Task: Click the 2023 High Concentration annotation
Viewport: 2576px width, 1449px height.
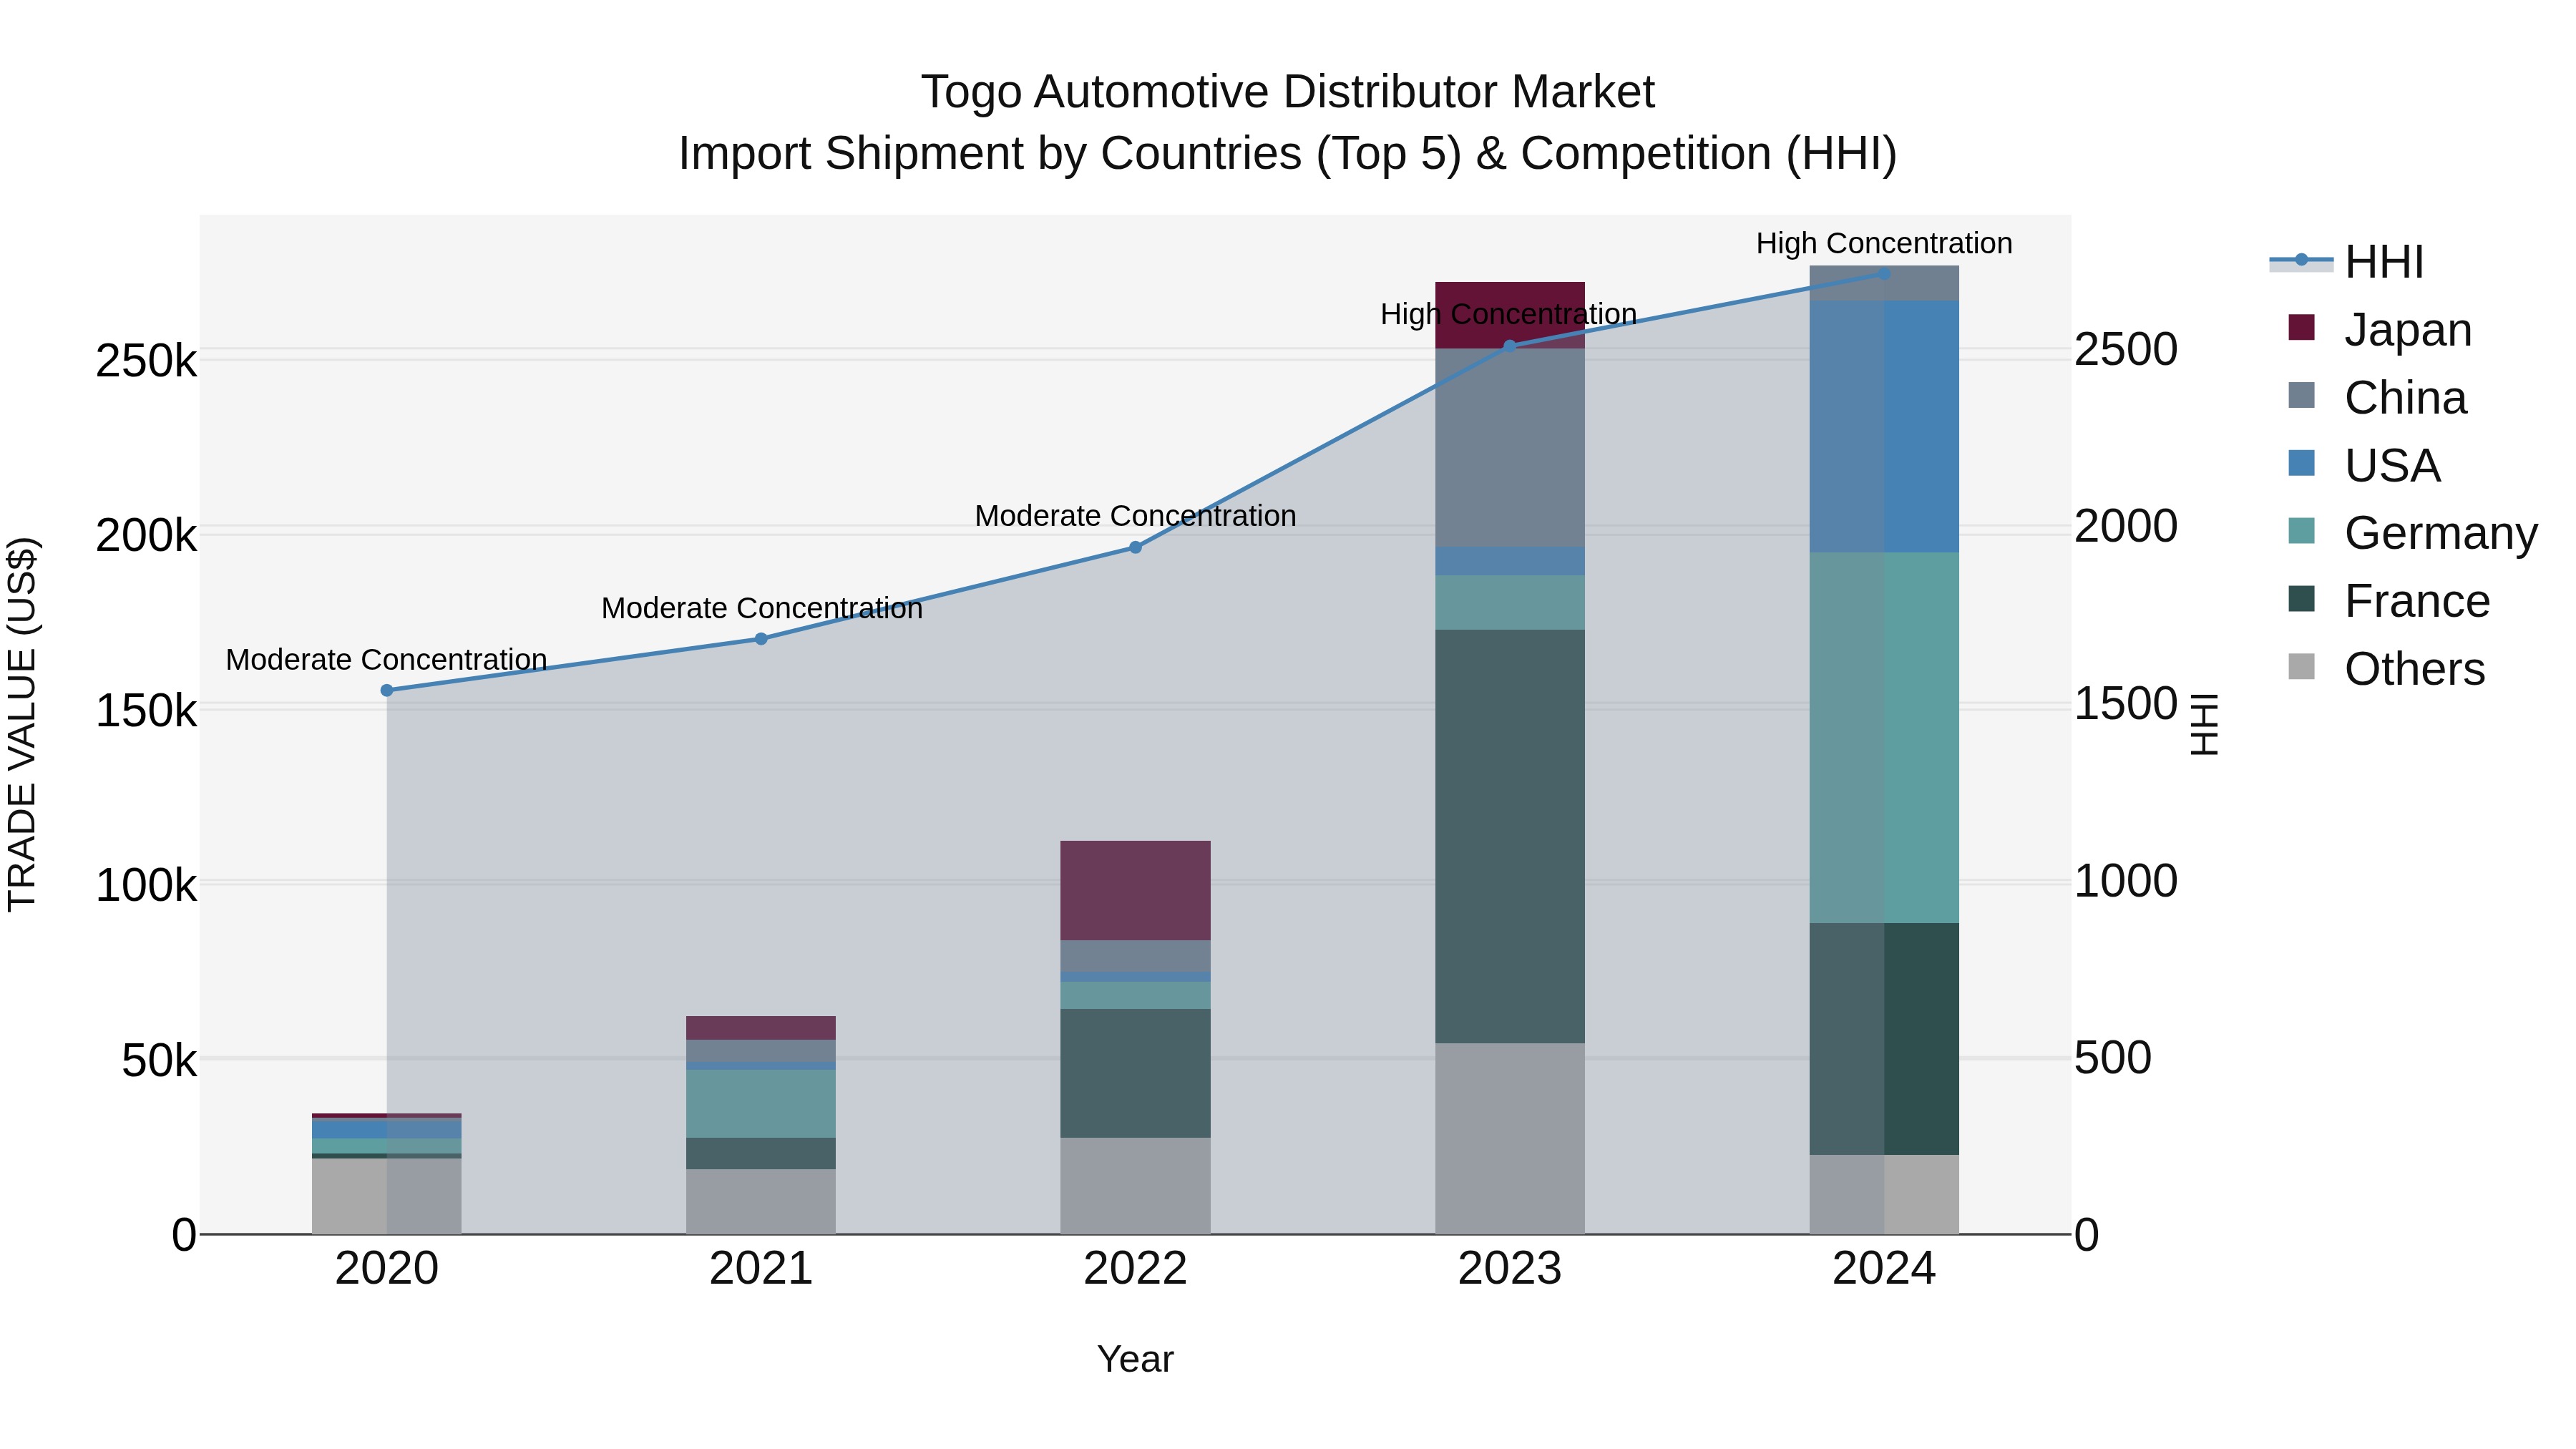Action: click(1508, 314)
